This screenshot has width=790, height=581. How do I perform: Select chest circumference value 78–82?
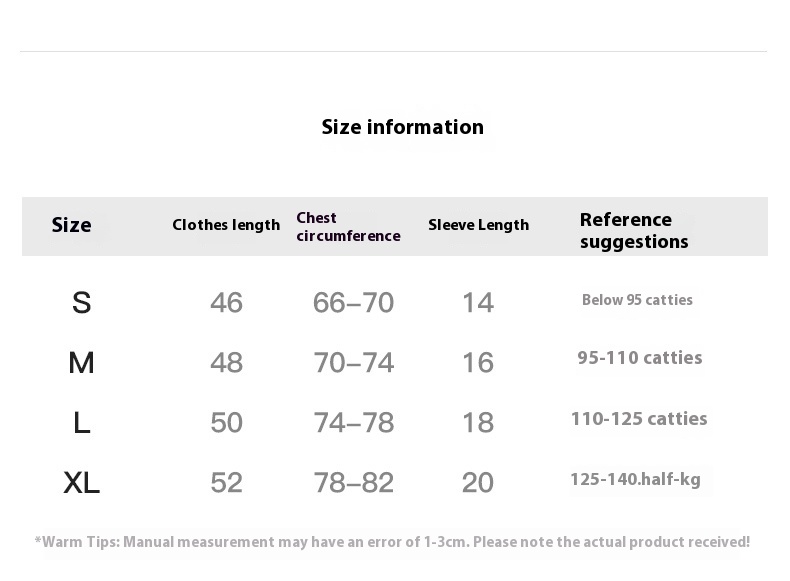click(353, 483)
